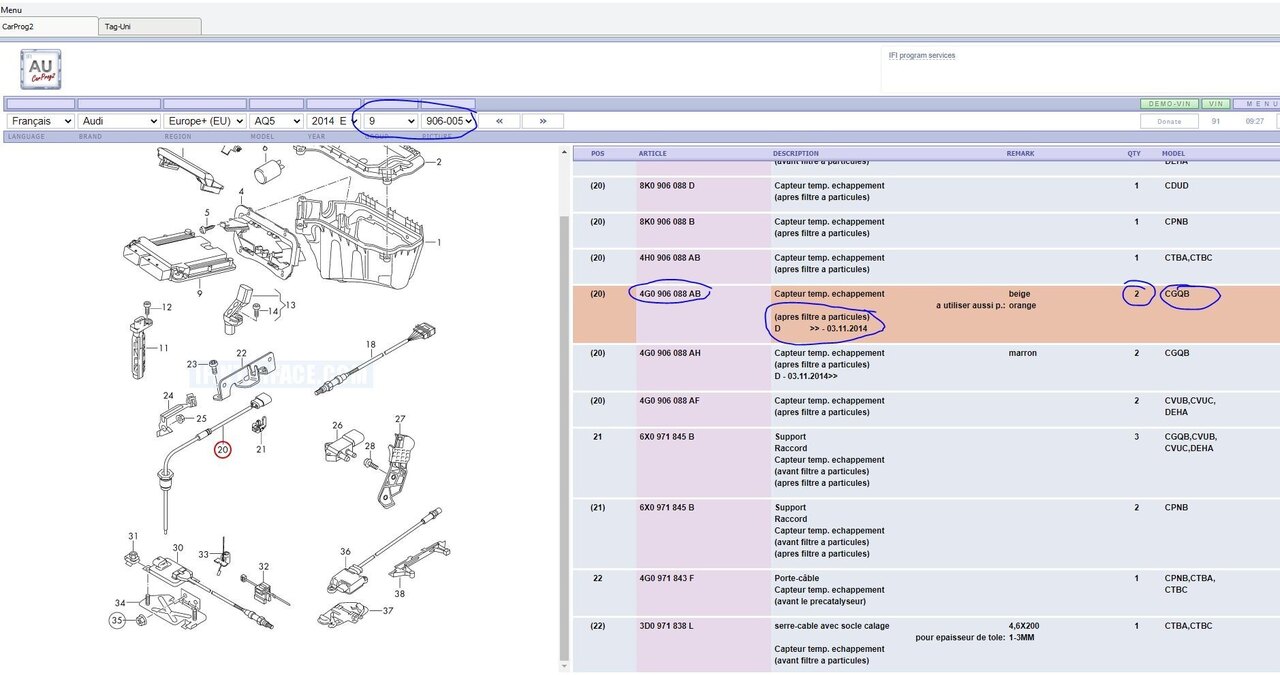The image size is (1280, 675).
Task: Follow the IFI program services link
Action: point(921,56)
